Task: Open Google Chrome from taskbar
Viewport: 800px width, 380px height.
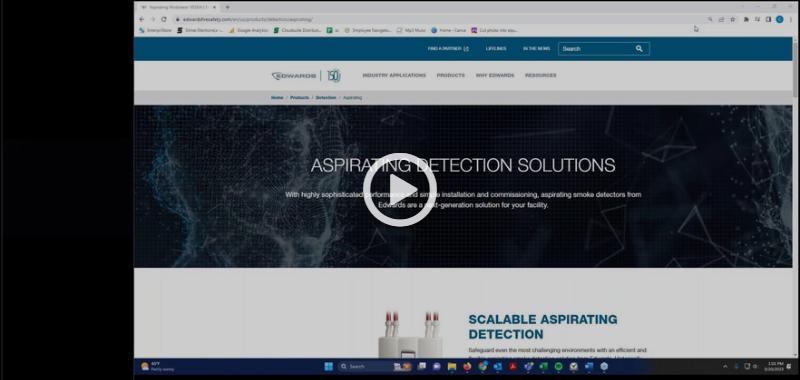Action: pos(483,366)
